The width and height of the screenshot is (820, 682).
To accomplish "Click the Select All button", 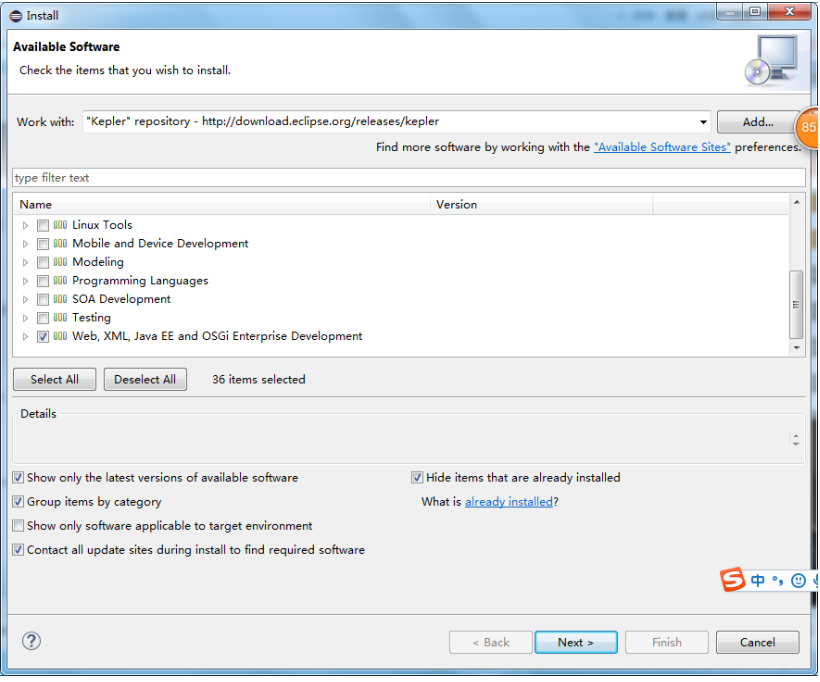I will tap(54, 379).
